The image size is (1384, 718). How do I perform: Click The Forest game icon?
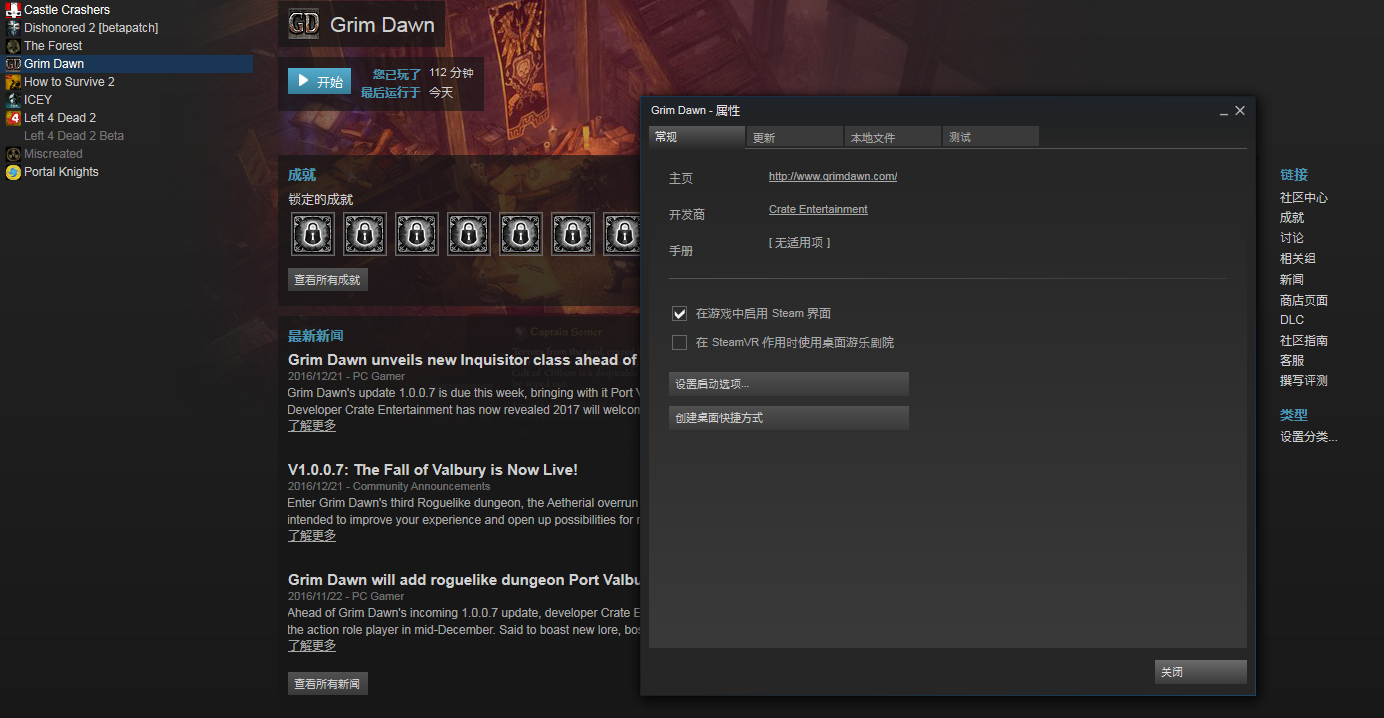(x=13, y=46)
